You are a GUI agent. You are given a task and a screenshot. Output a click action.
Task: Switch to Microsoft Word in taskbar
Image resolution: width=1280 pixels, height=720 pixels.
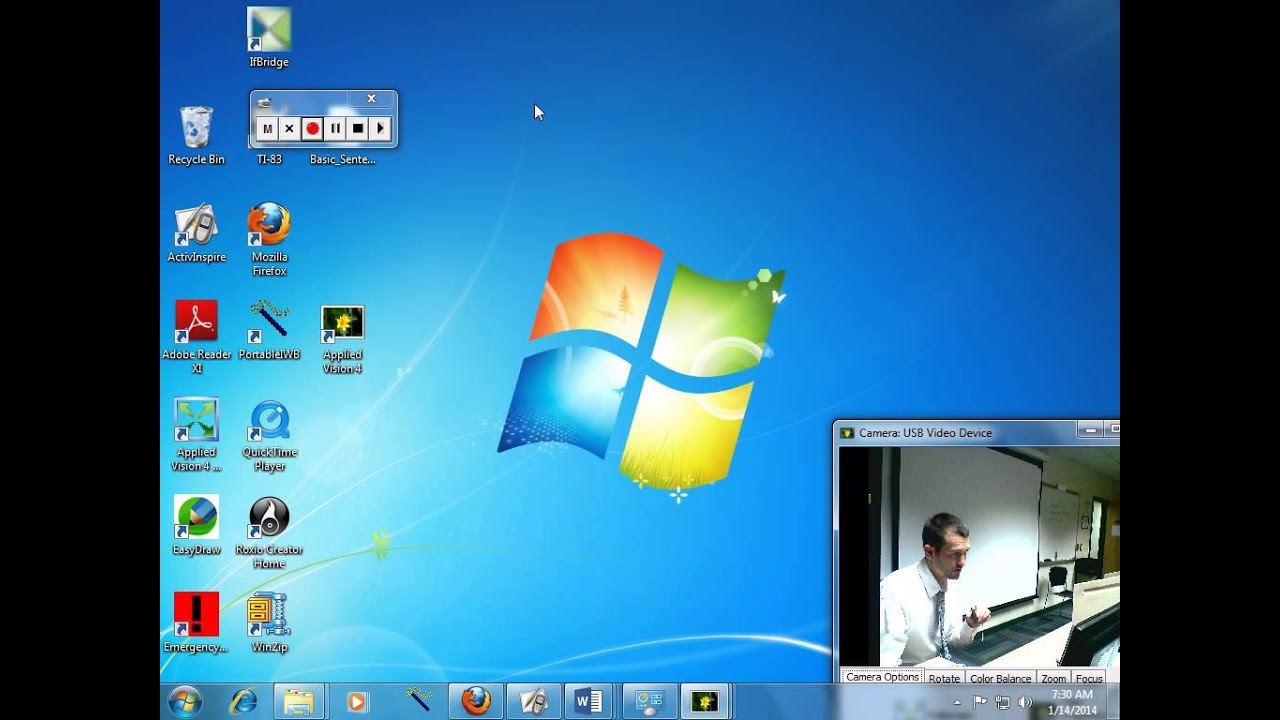point(590,702)
